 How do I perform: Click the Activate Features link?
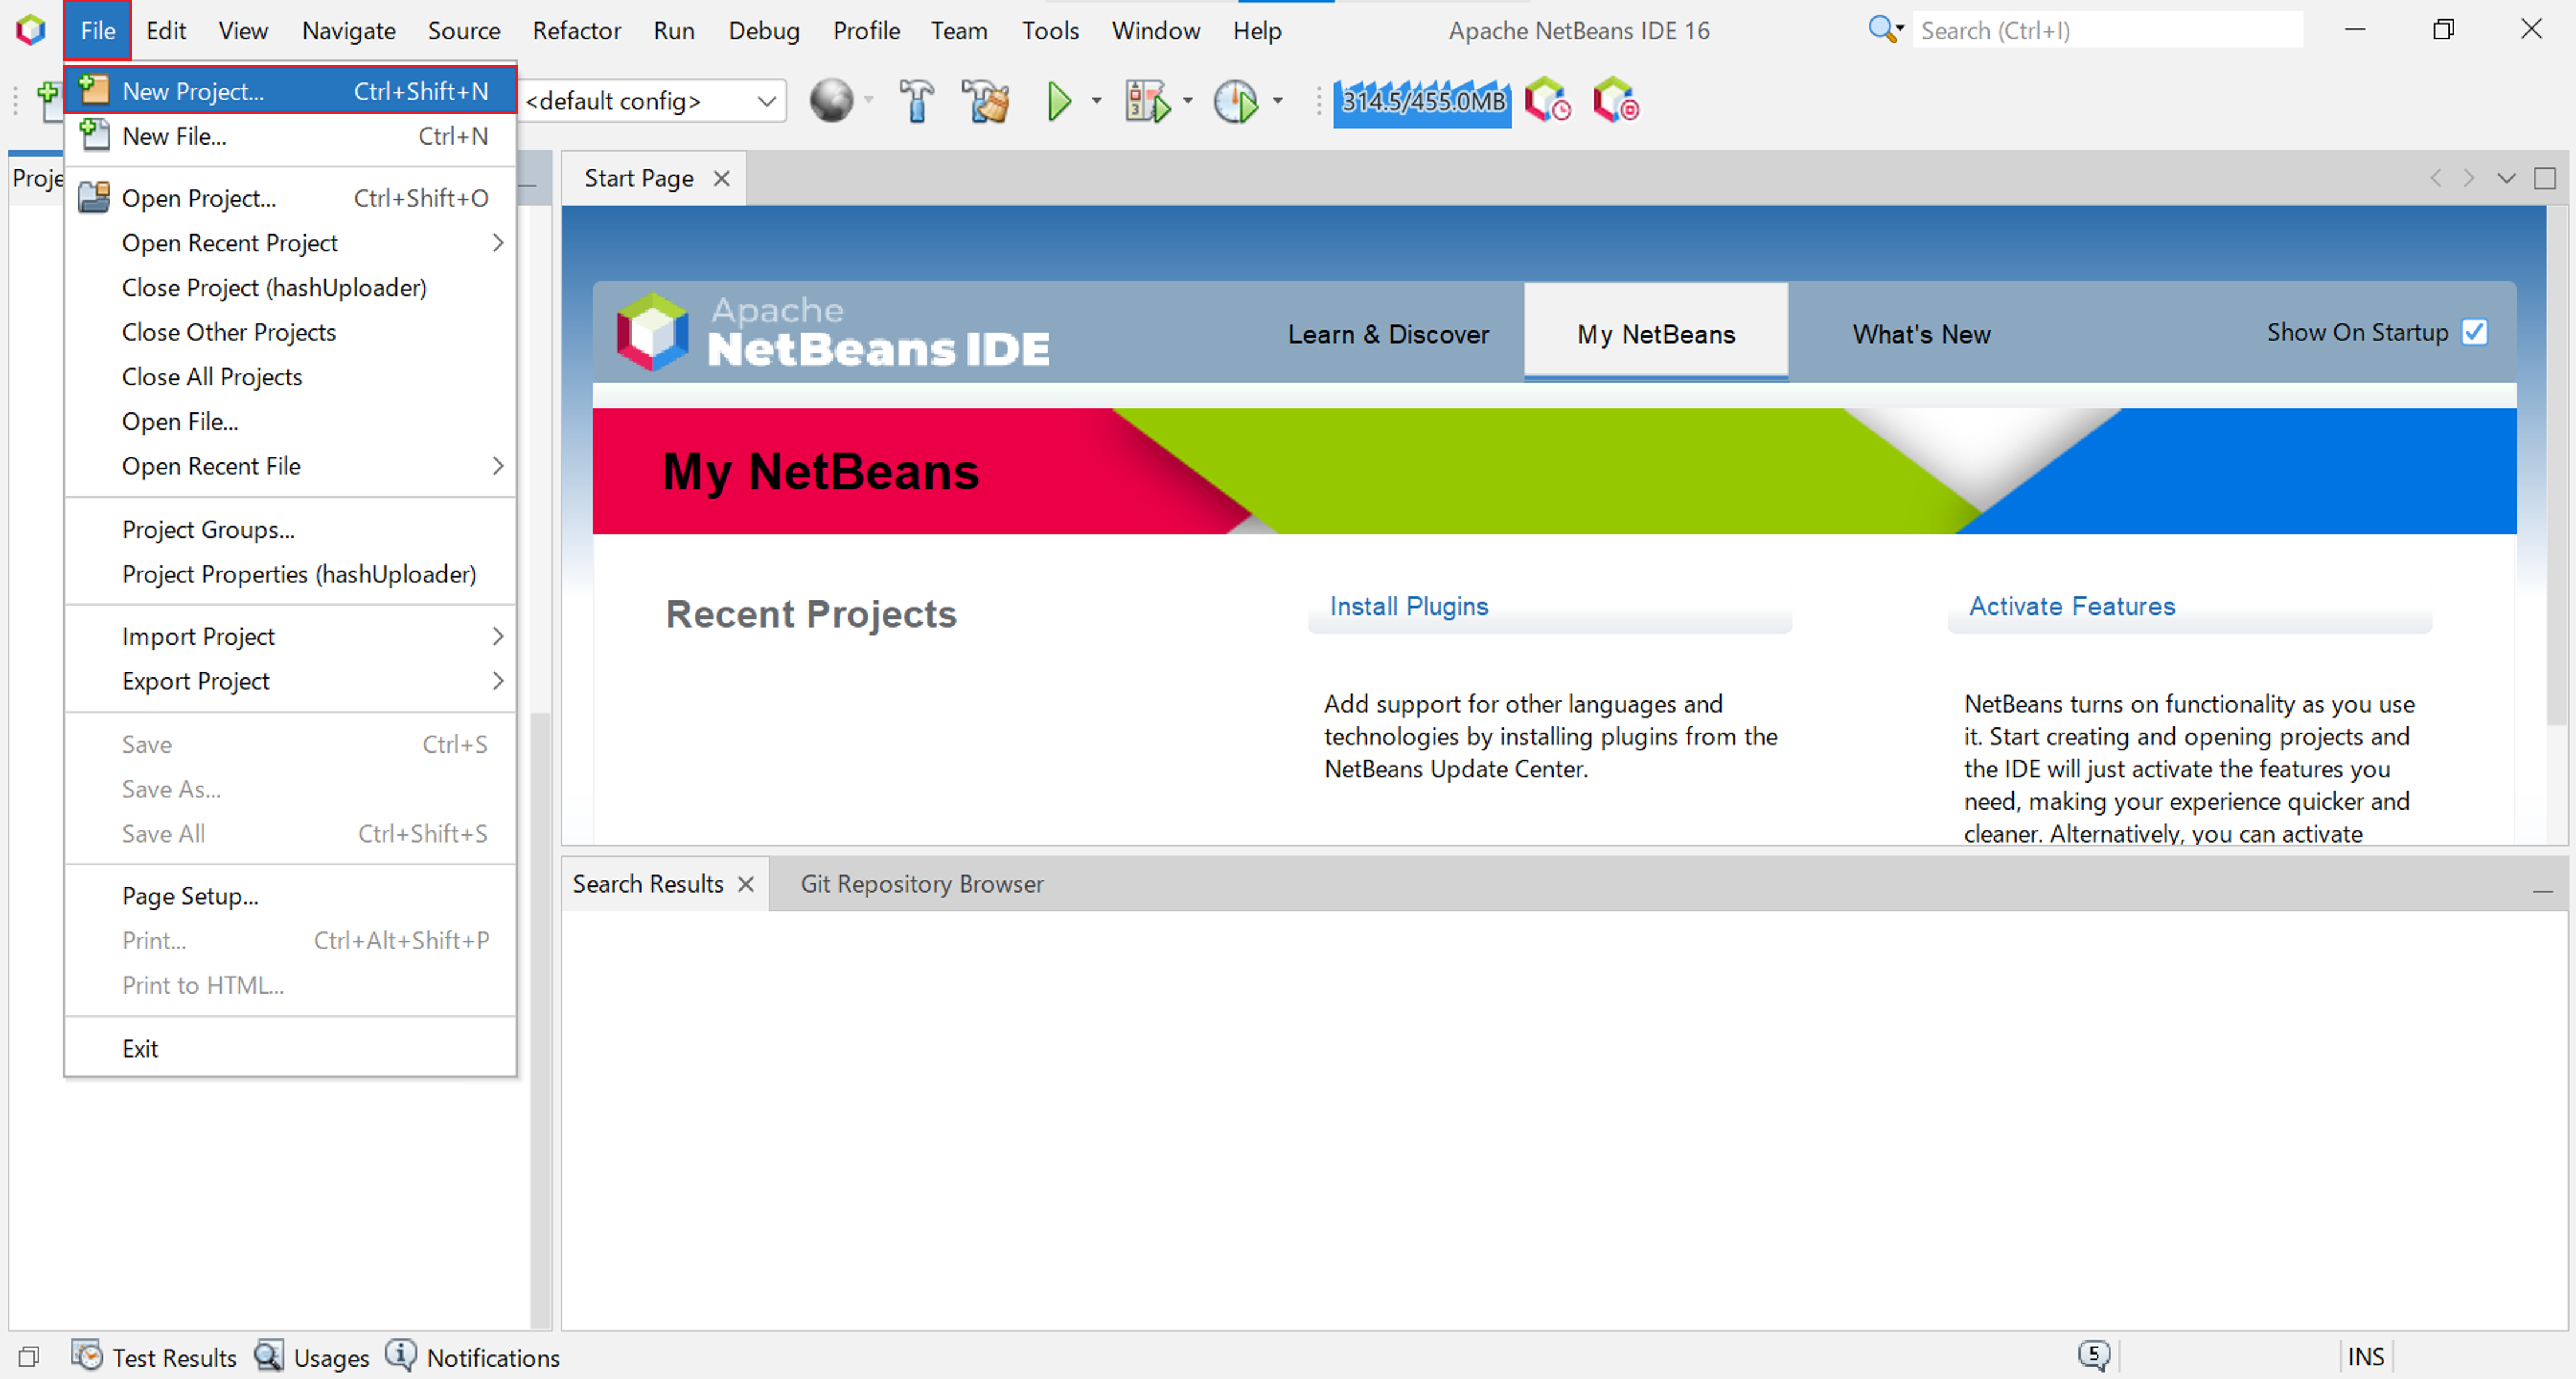2071,606
